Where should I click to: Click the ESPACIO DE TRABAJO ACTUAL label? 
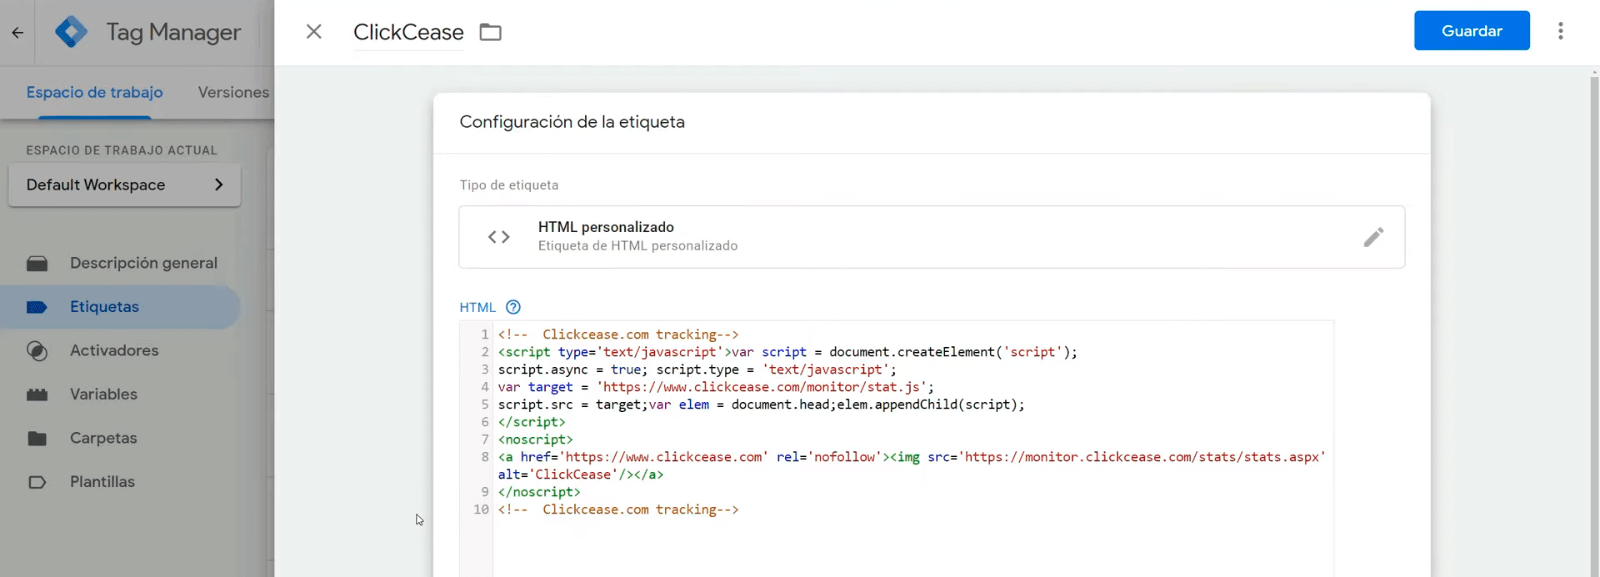point(121,150)
